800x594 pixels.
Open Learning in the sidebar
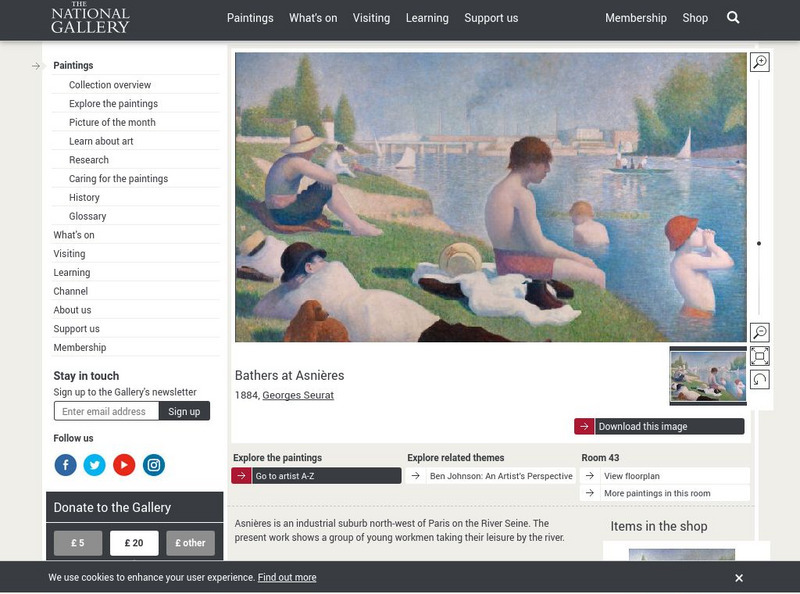tap(72, 273)
